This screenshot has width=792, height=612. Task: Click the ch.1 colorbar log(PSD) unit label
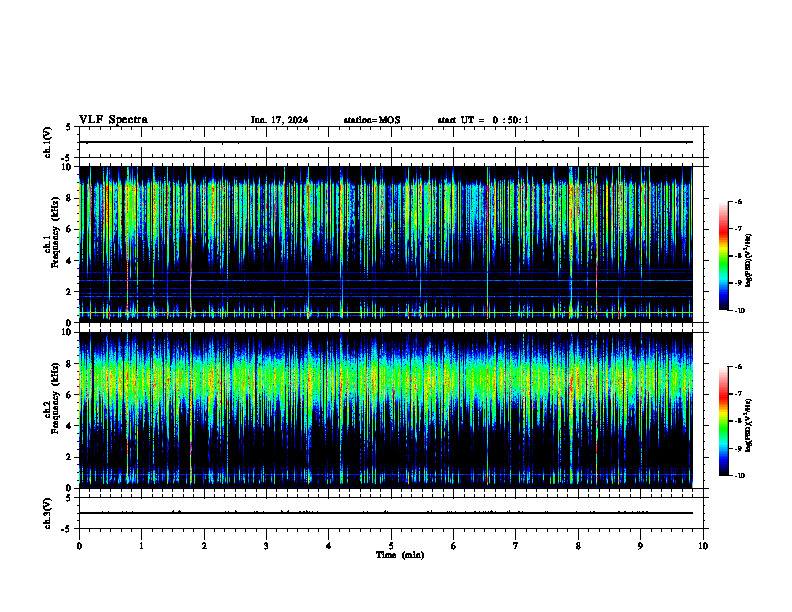(x=749, y=261)
